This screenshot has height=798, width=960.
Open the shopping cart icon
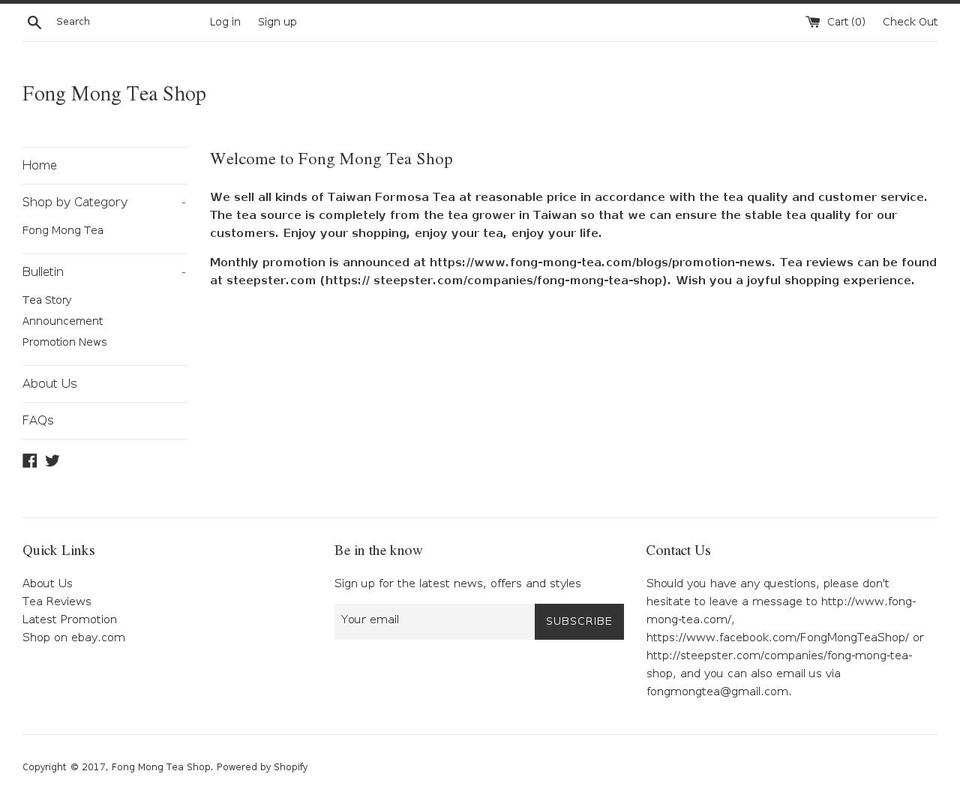[813, 21]
